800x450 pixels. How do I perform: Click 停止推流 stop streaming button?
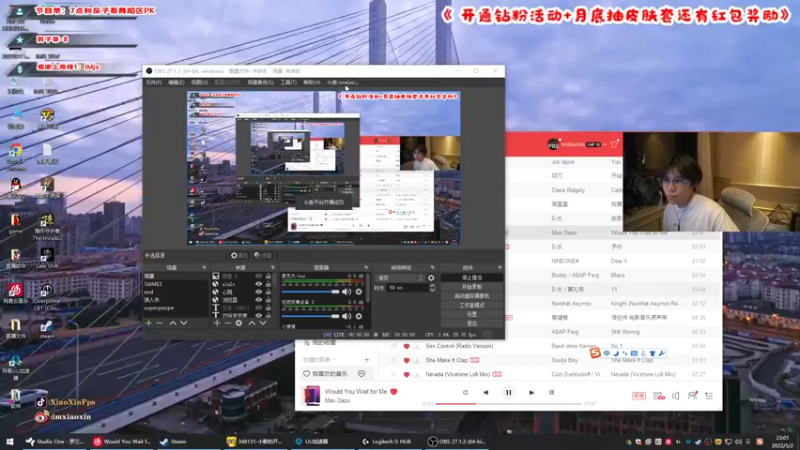click(471, 278)
